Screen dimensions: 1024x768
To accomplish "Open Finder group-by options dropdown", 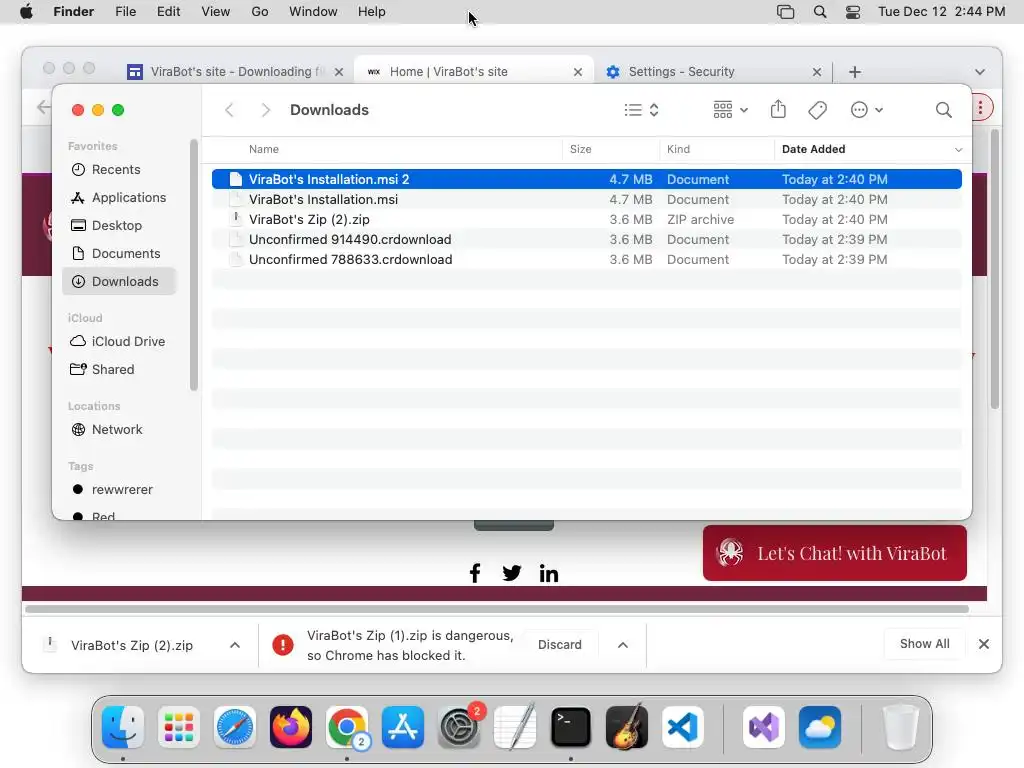I will (730, 110).
